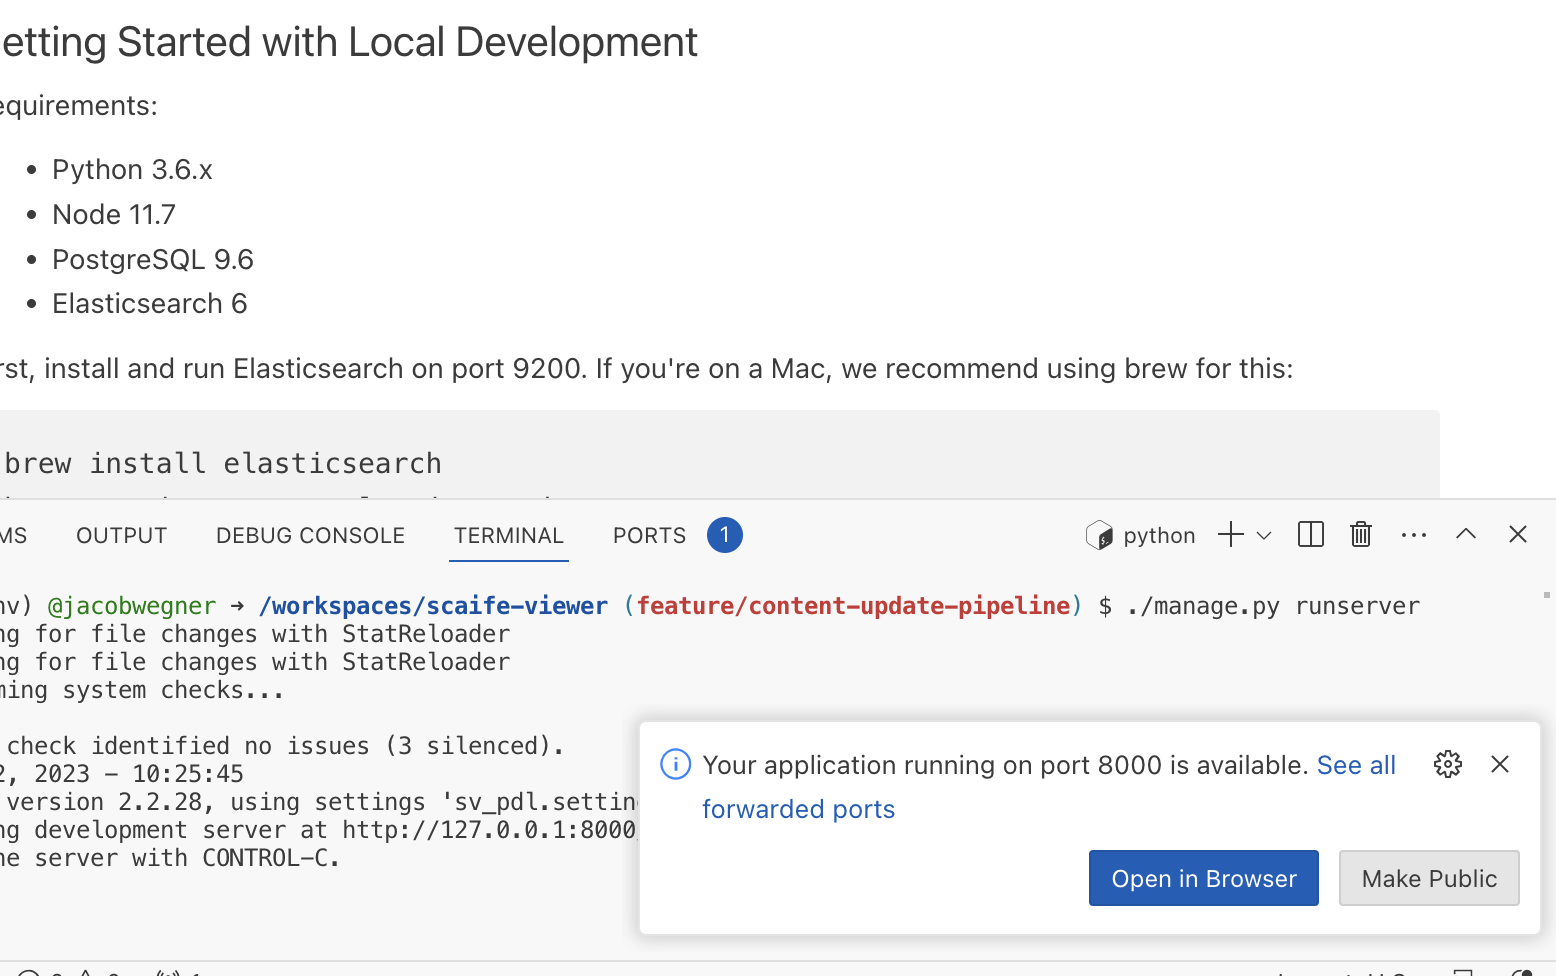Open the PORTS tab
The height and width of the screenshot is (976, 1556).
tap(649, 536)
